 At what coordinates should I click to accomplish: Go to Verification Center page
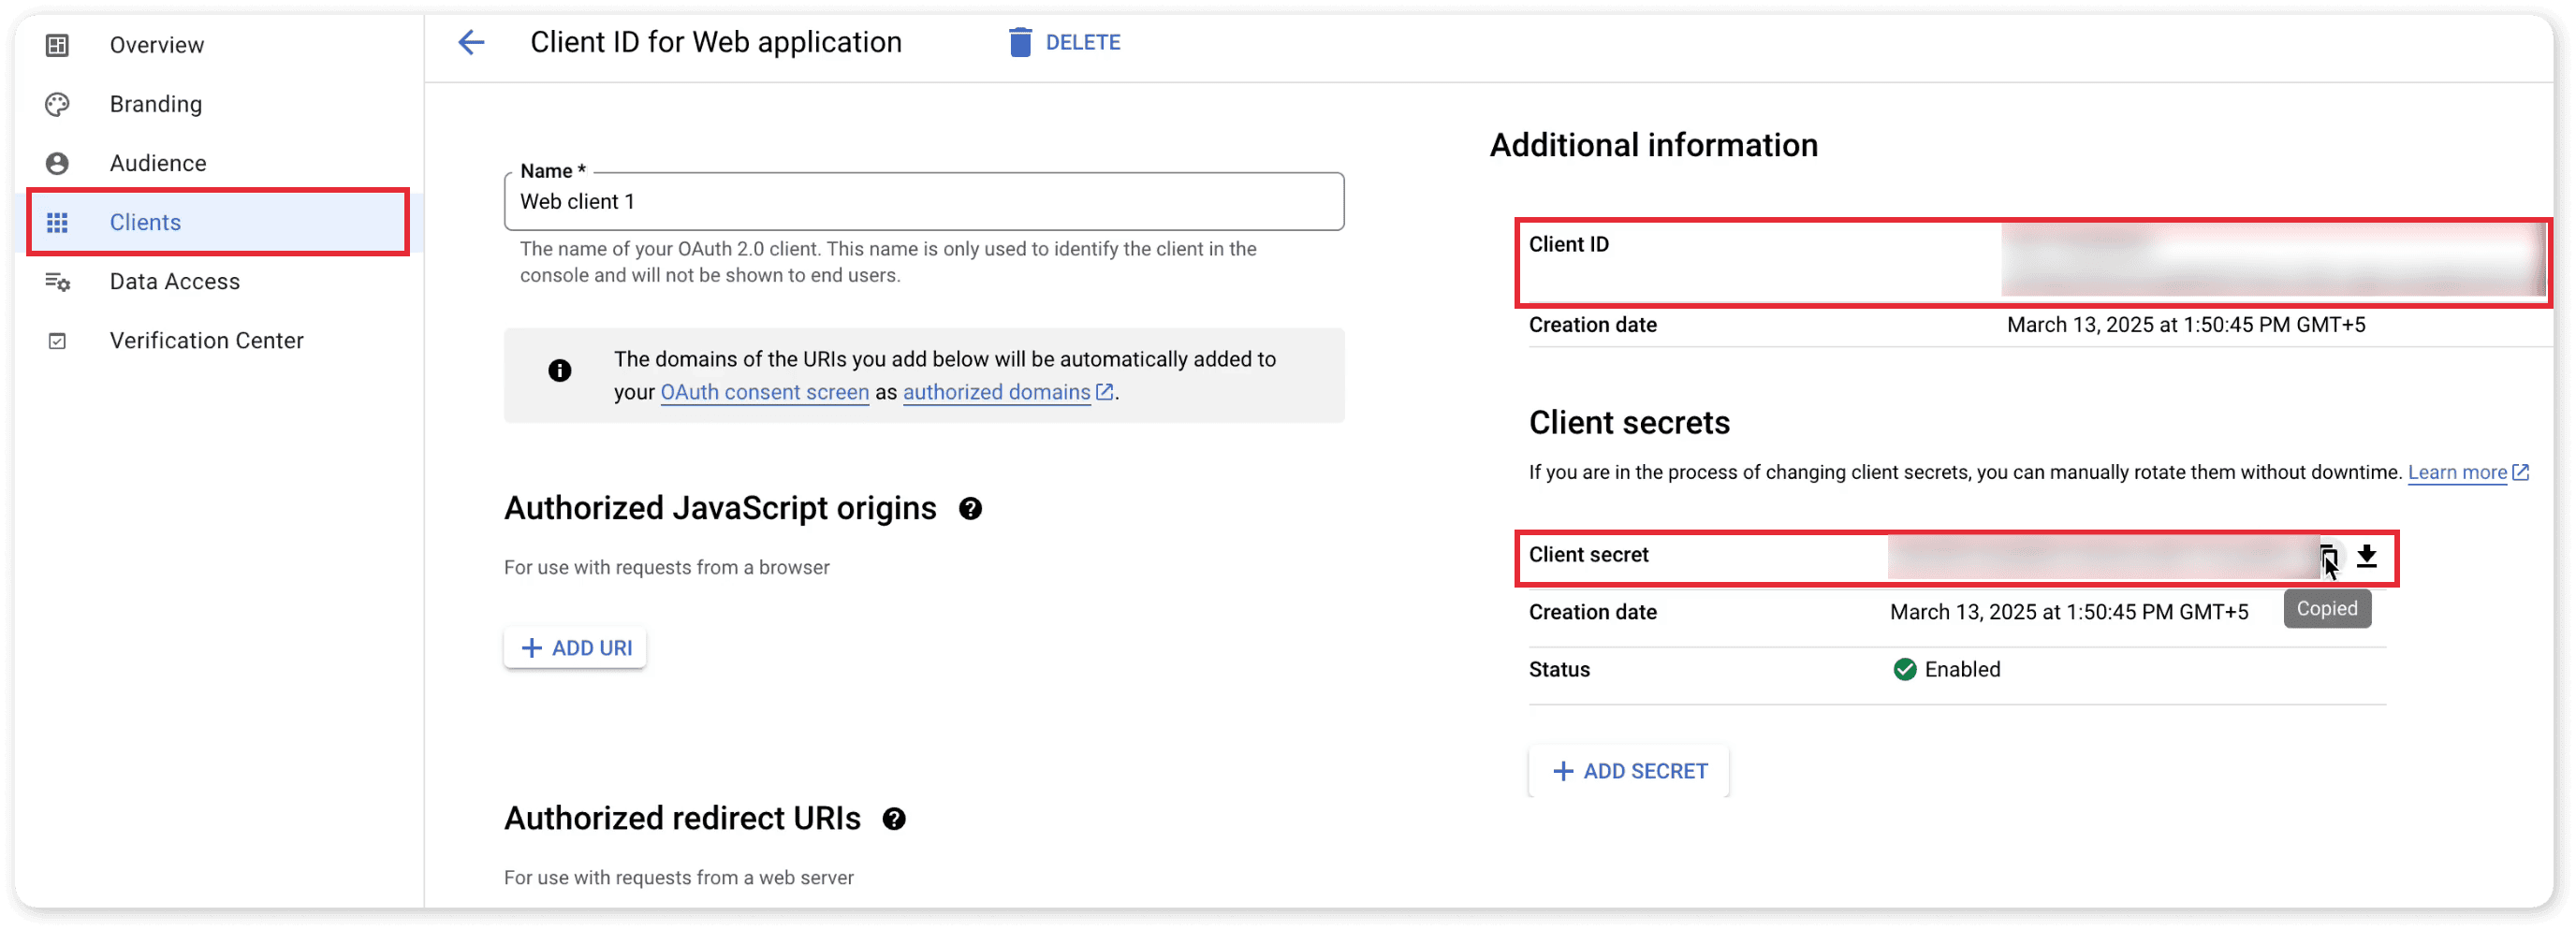(x=206, y=341)
